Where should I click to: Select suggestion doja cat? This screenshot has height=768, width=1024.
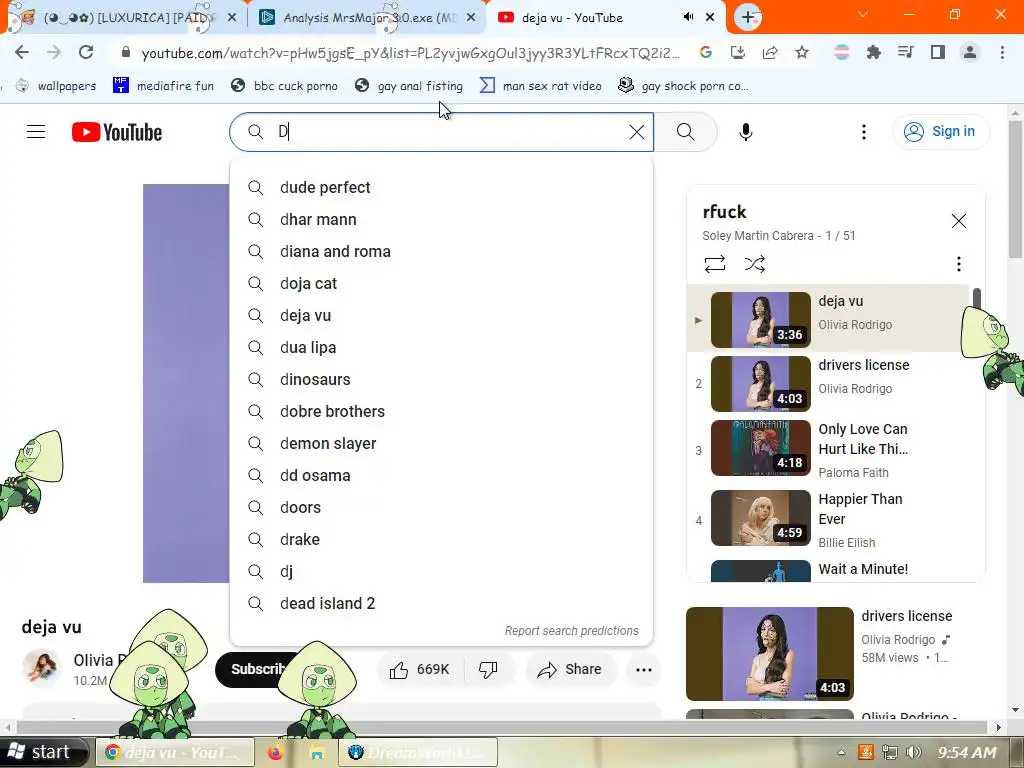(441, 283)
